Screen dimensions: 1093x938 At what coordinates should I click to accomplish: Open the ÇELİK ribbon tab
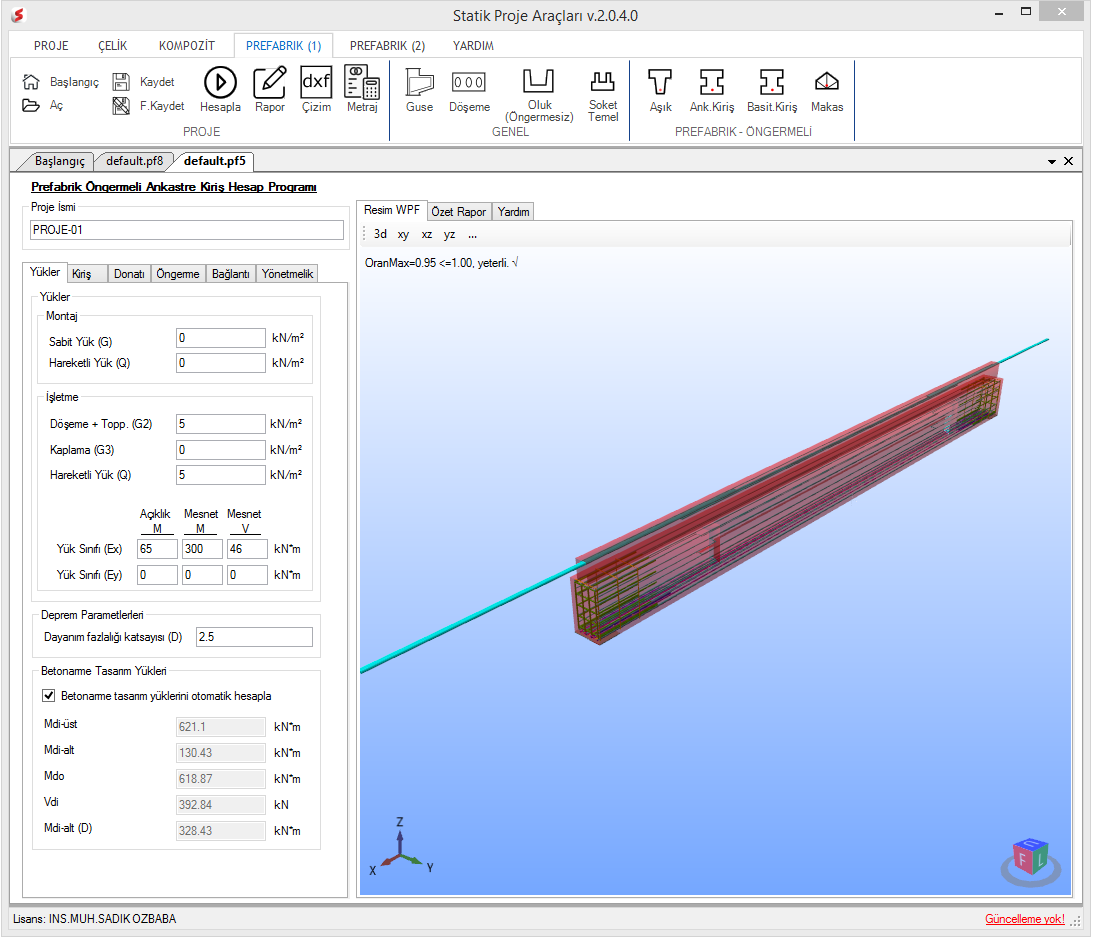coord(112,46)
